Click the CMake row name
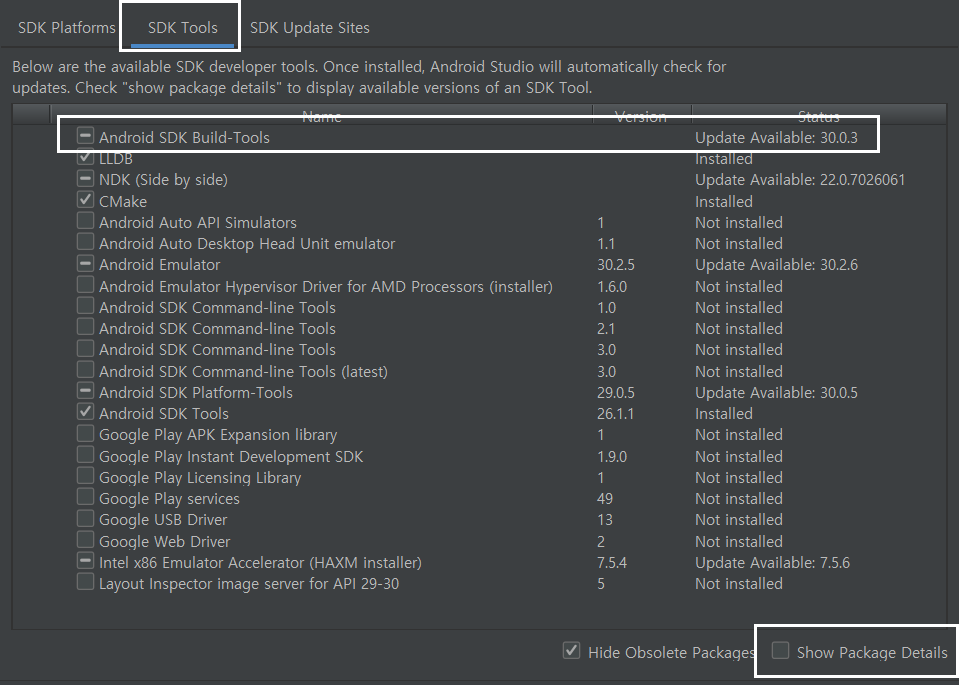This screenshot has height=685, width=959. click(123, 202)
